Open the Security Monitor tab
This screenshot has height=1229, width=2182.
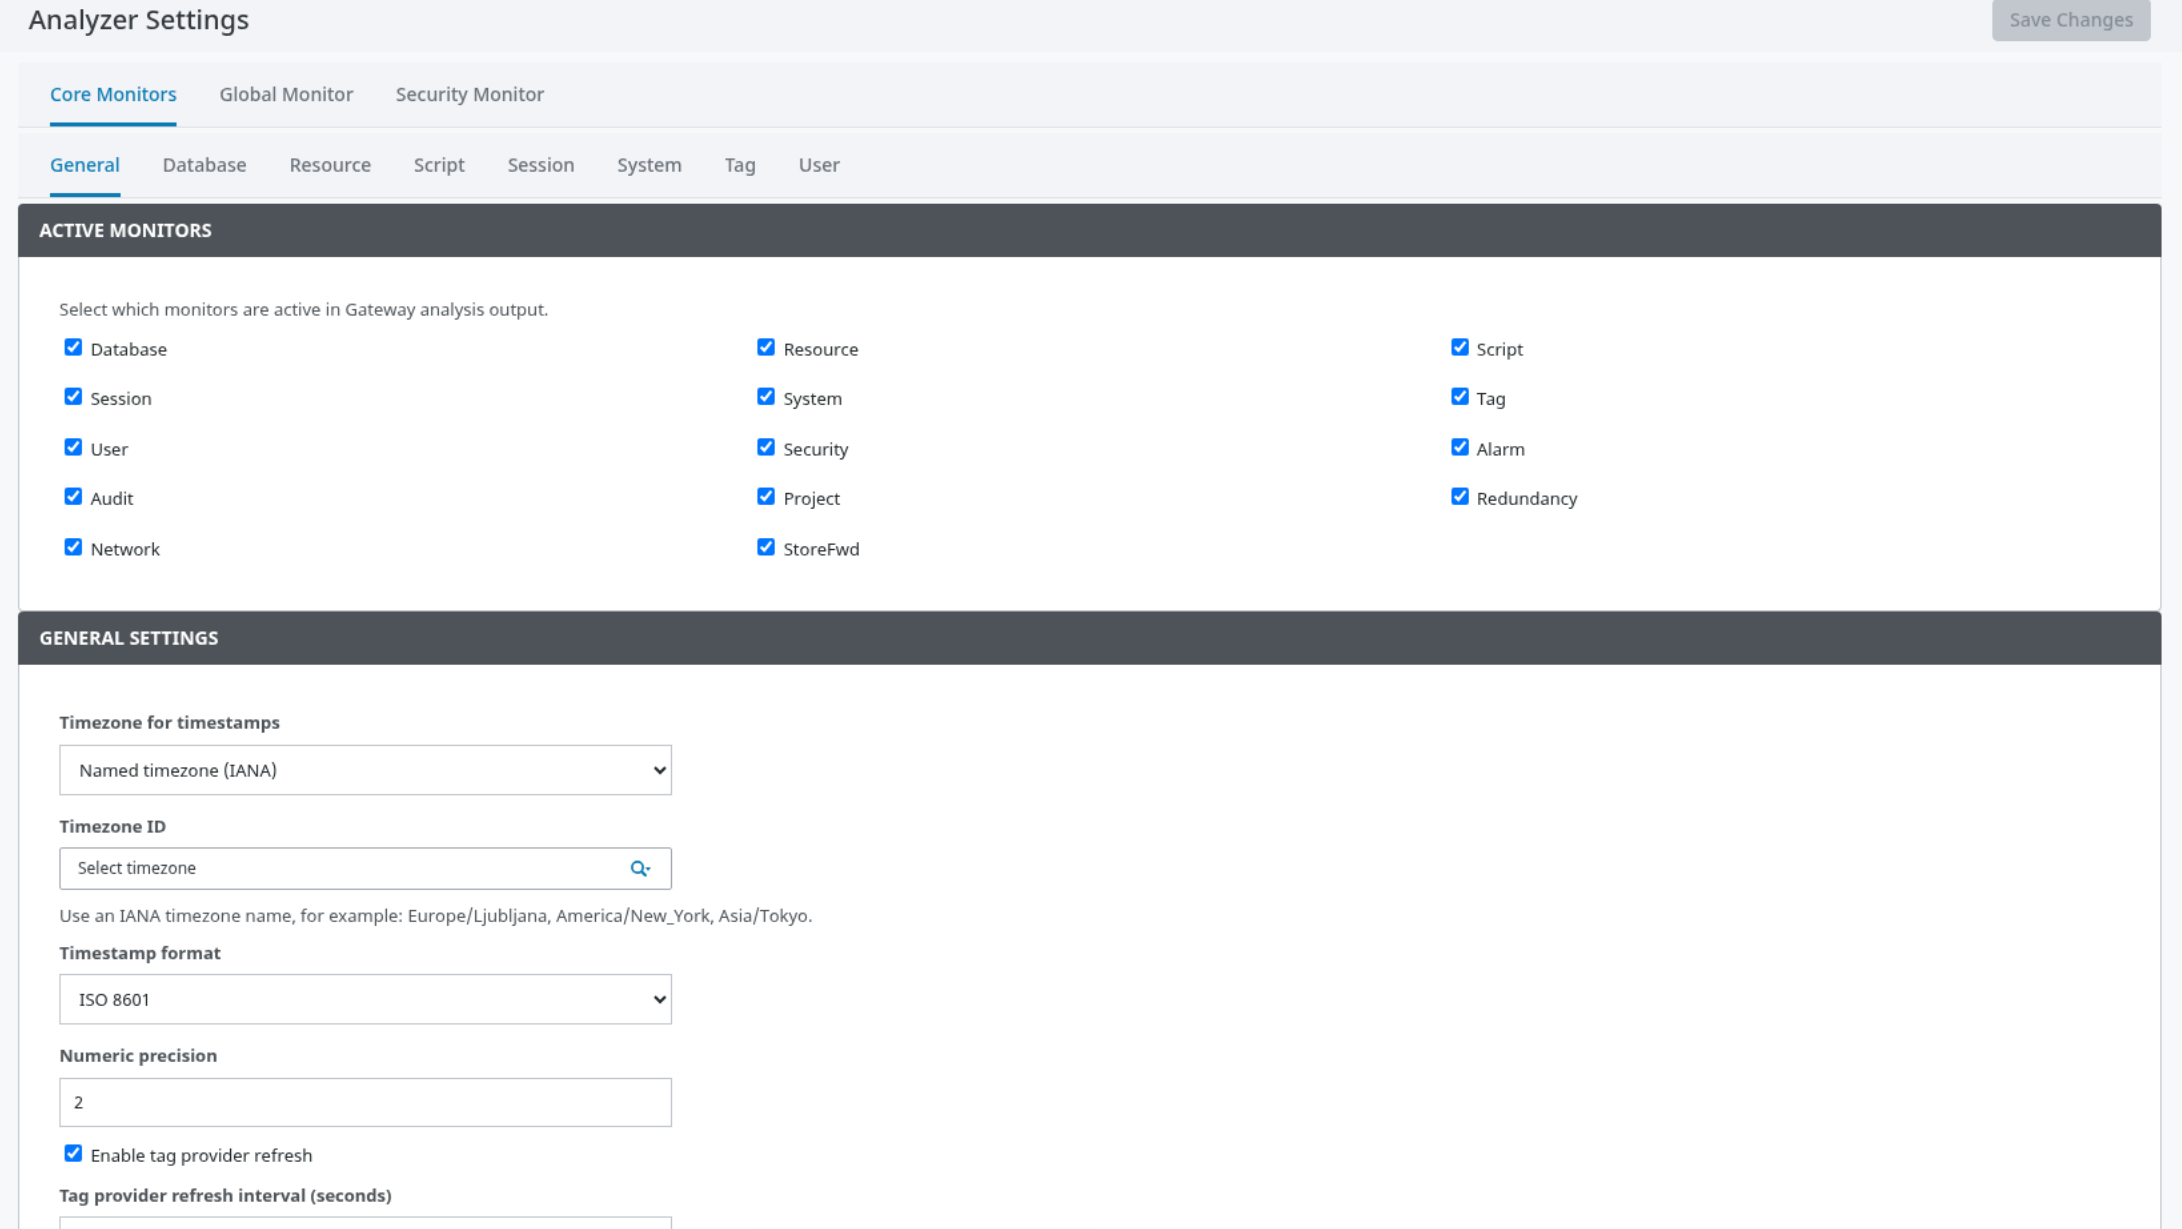pos(470,94)
